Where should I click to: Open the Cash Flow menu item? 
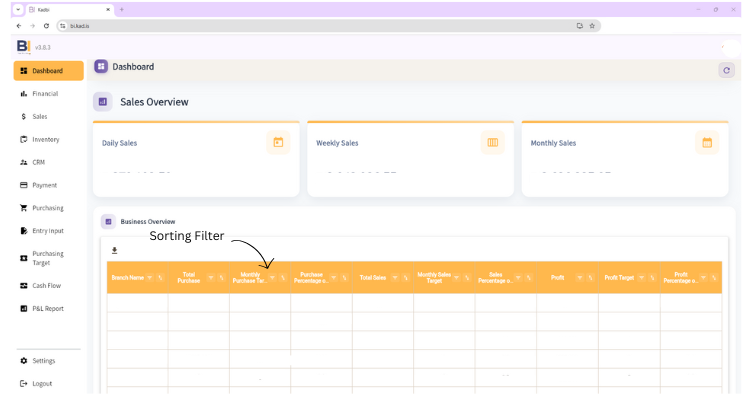coord(46,285)
